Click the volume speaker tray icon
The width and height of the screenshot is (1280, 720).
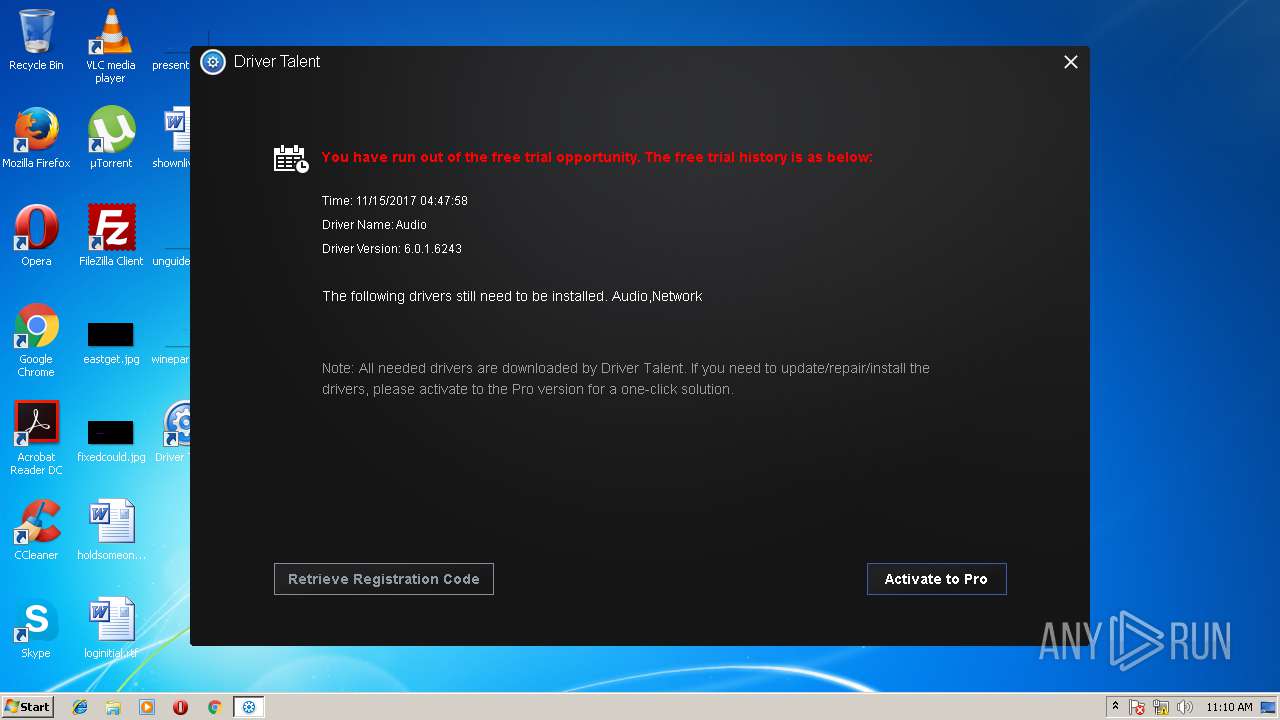click(x=1185, y=707)
